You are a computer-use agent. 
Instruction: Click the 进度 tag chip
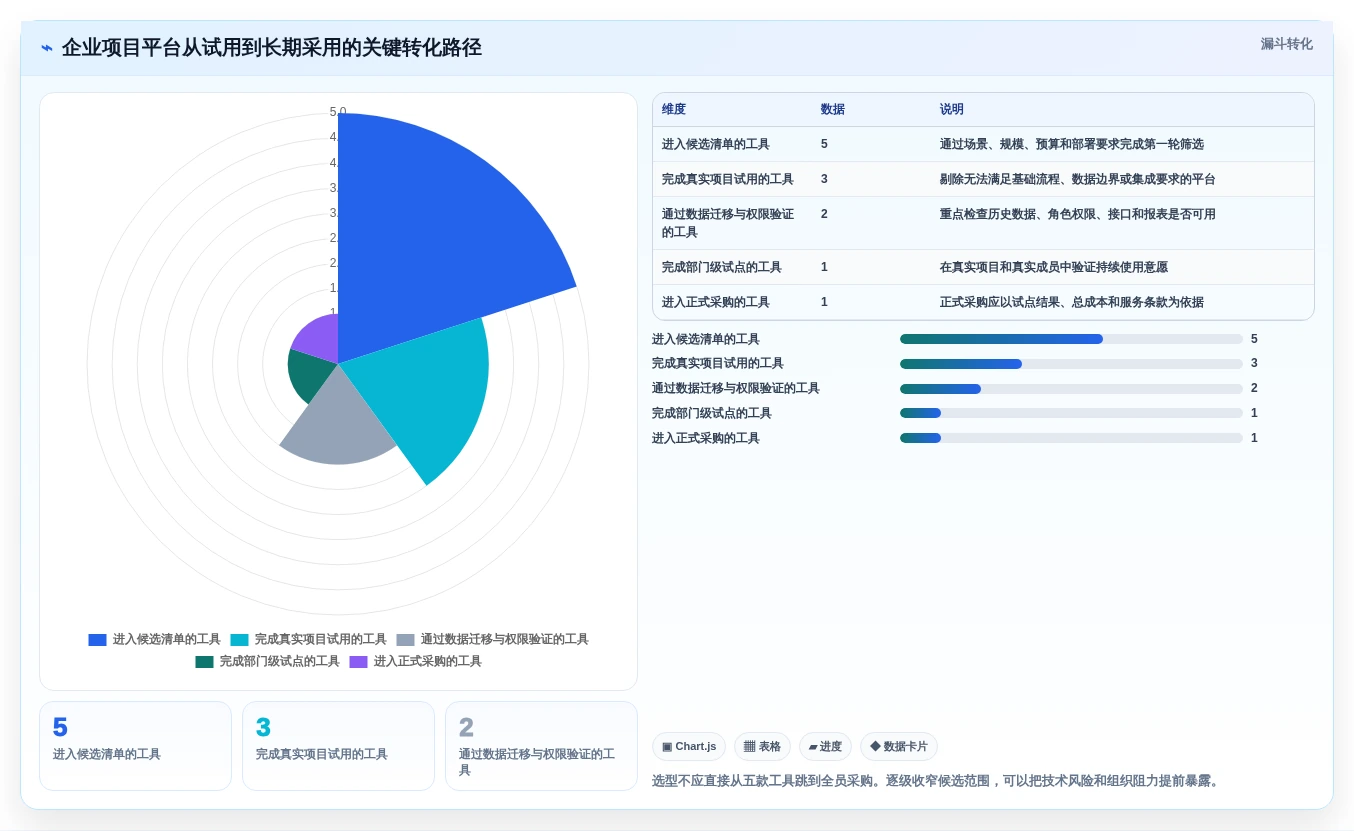825,746
